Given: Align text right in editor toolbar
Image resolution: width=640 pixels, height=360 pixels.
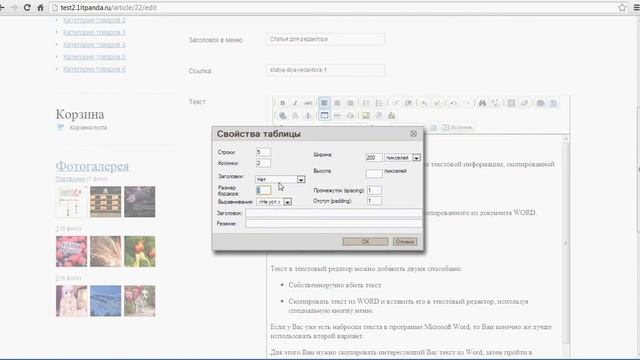Looking at the screenshot, I should [x=350, y=103].
